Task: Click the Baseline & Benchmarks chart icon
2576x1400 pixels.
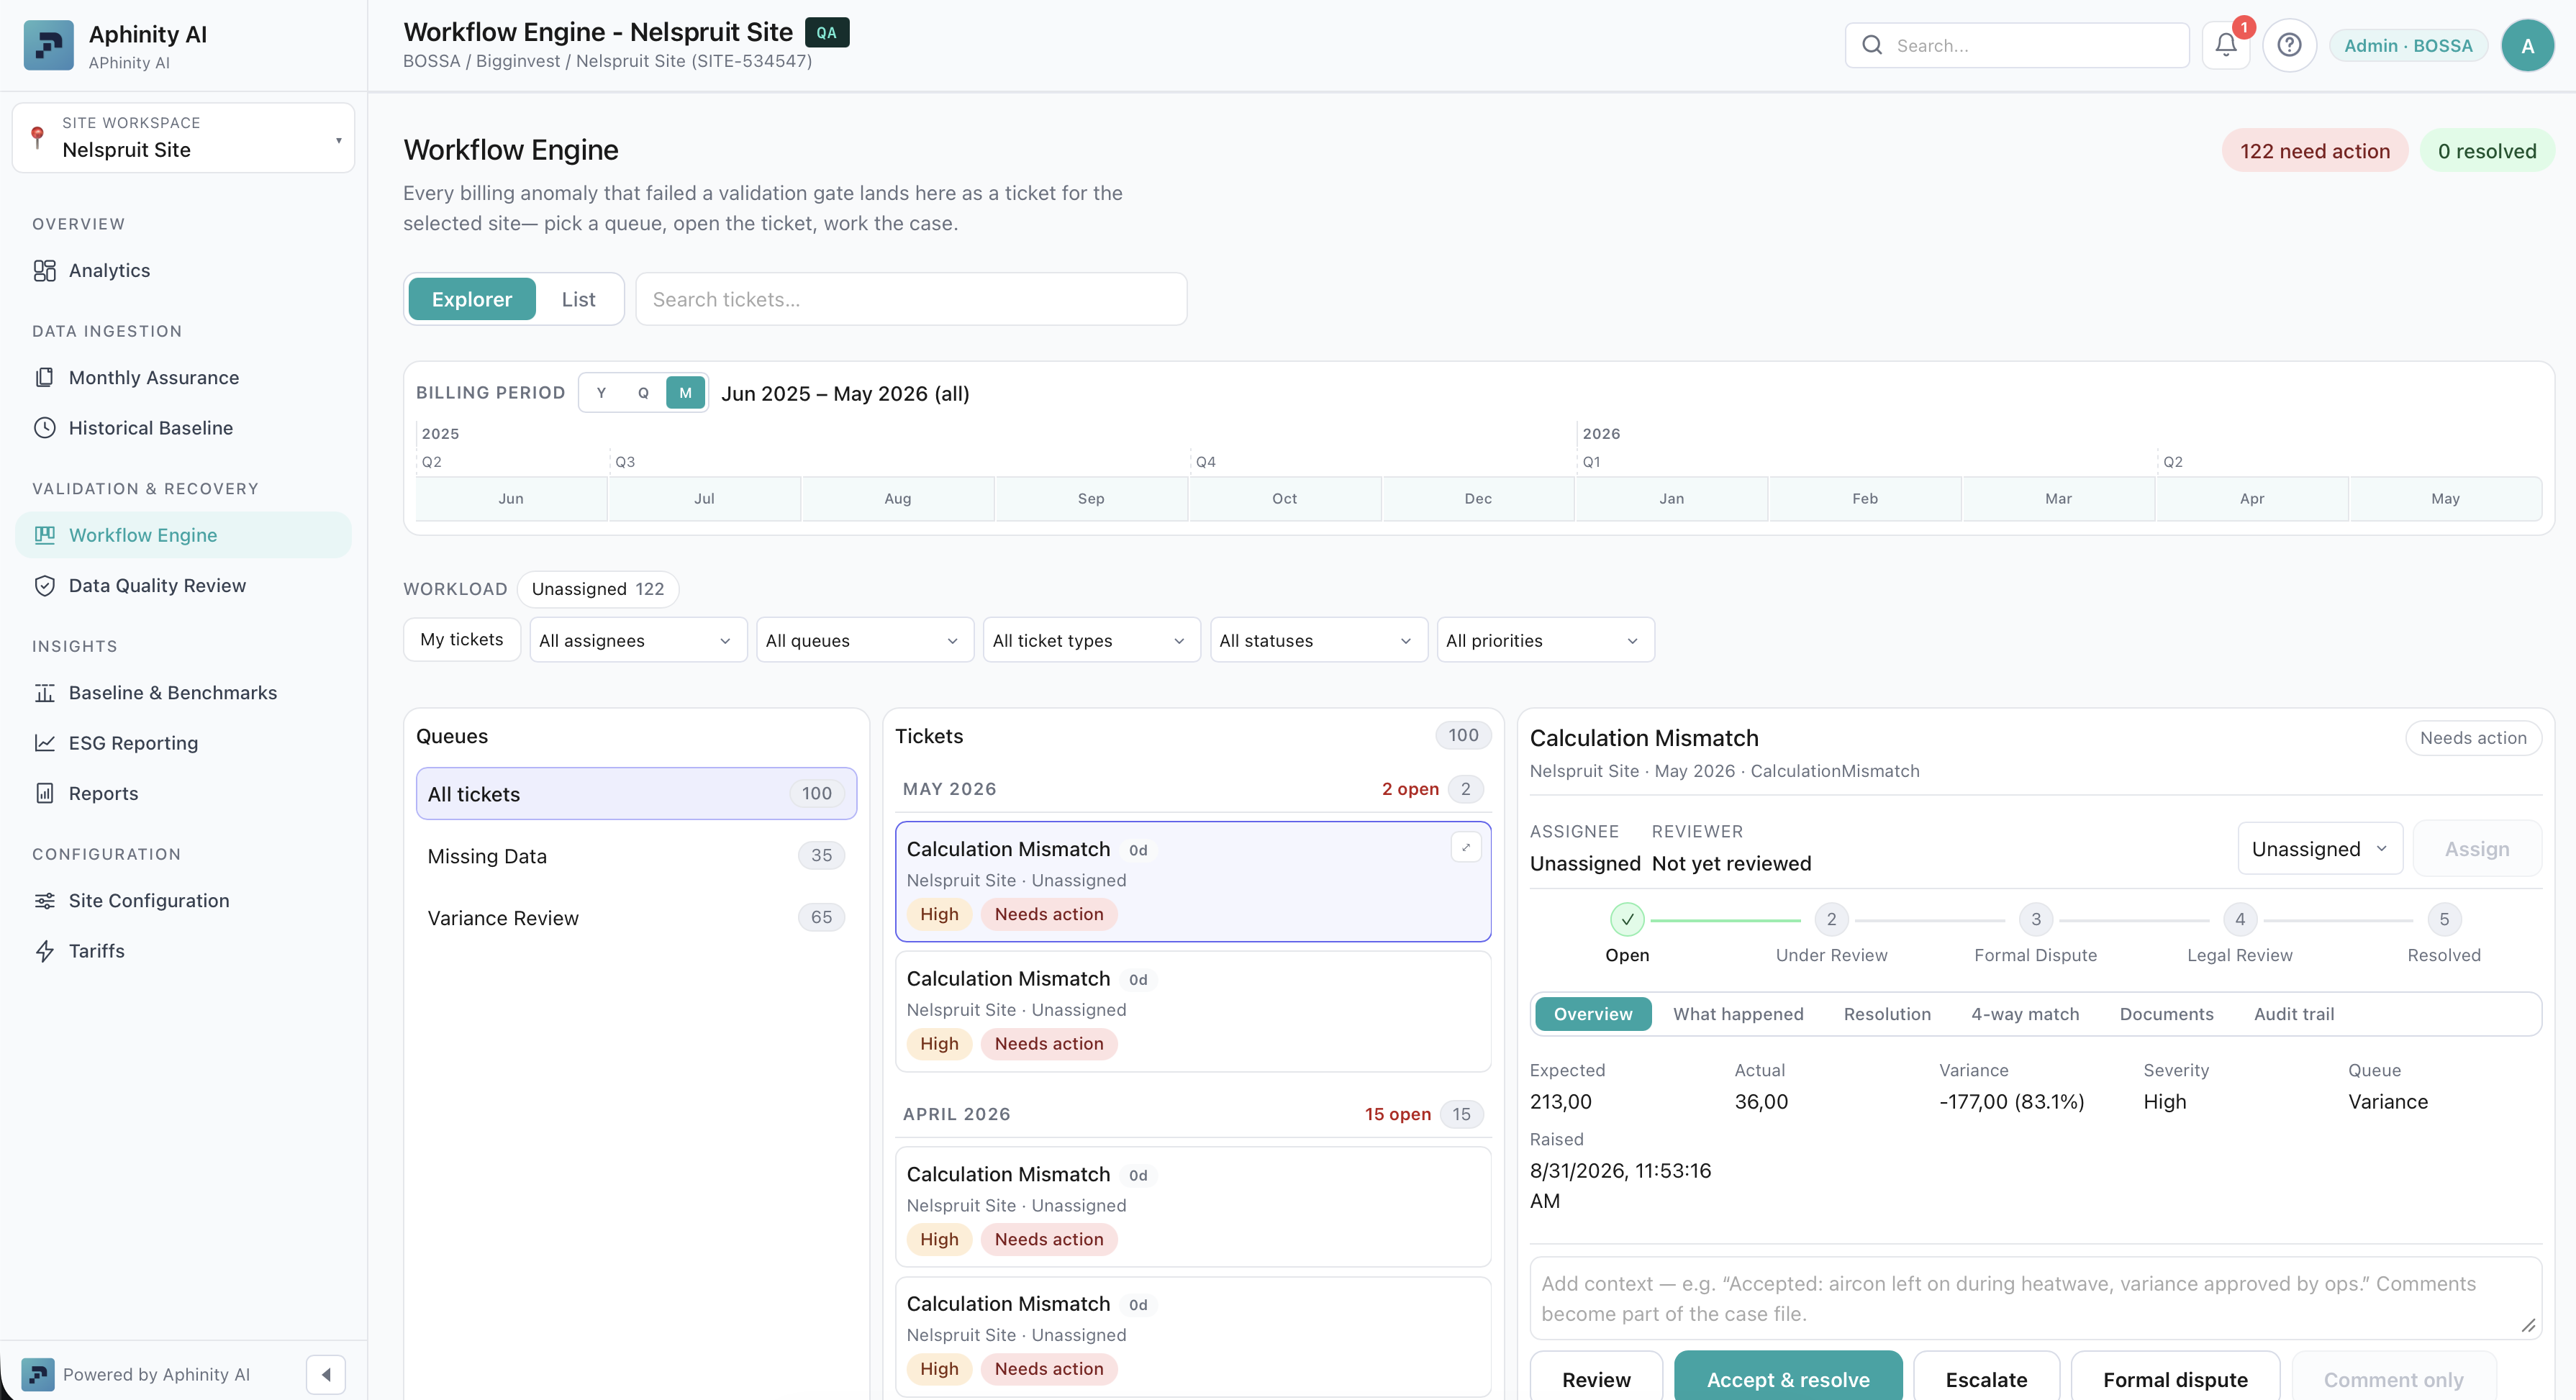Action: click(45, 693)
